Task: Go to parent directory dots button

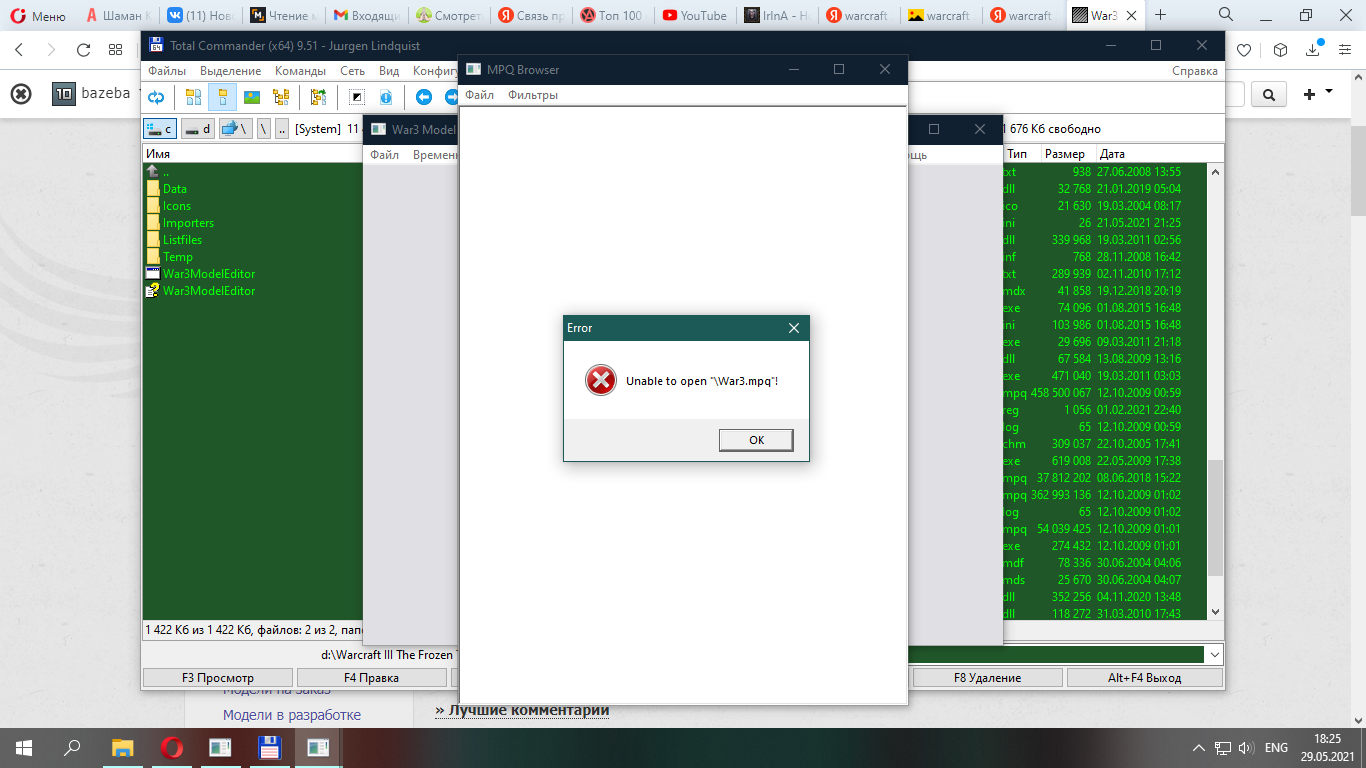Action: click(x=283, y=128)
